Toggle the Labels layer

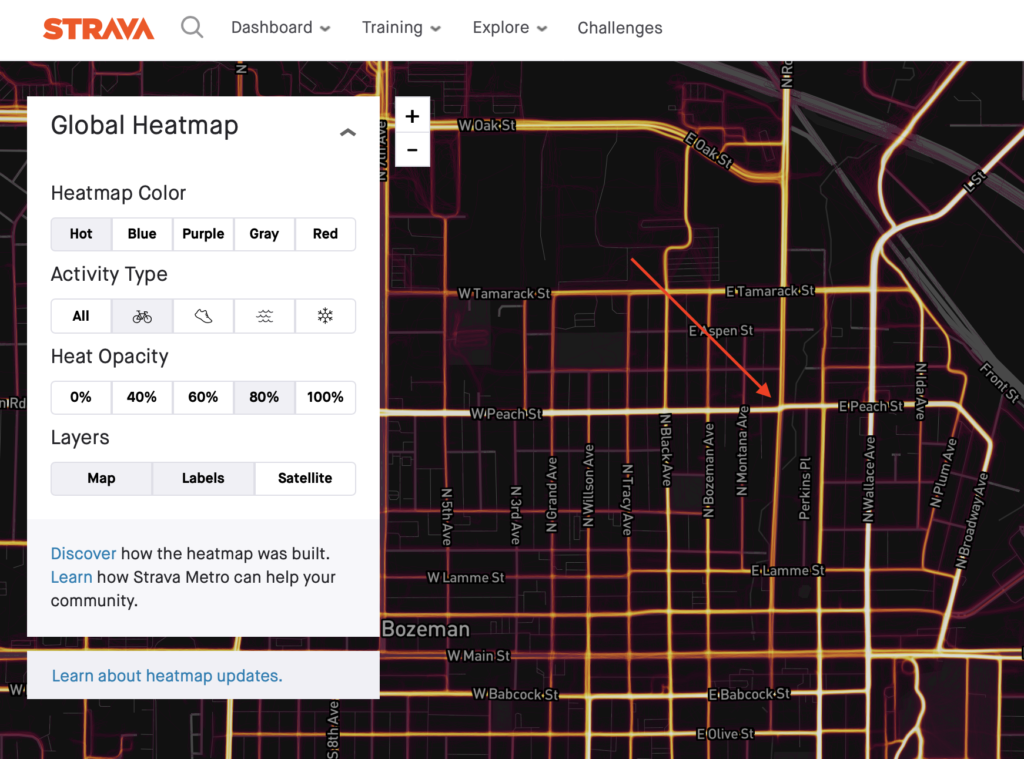[x=203, y=478]
